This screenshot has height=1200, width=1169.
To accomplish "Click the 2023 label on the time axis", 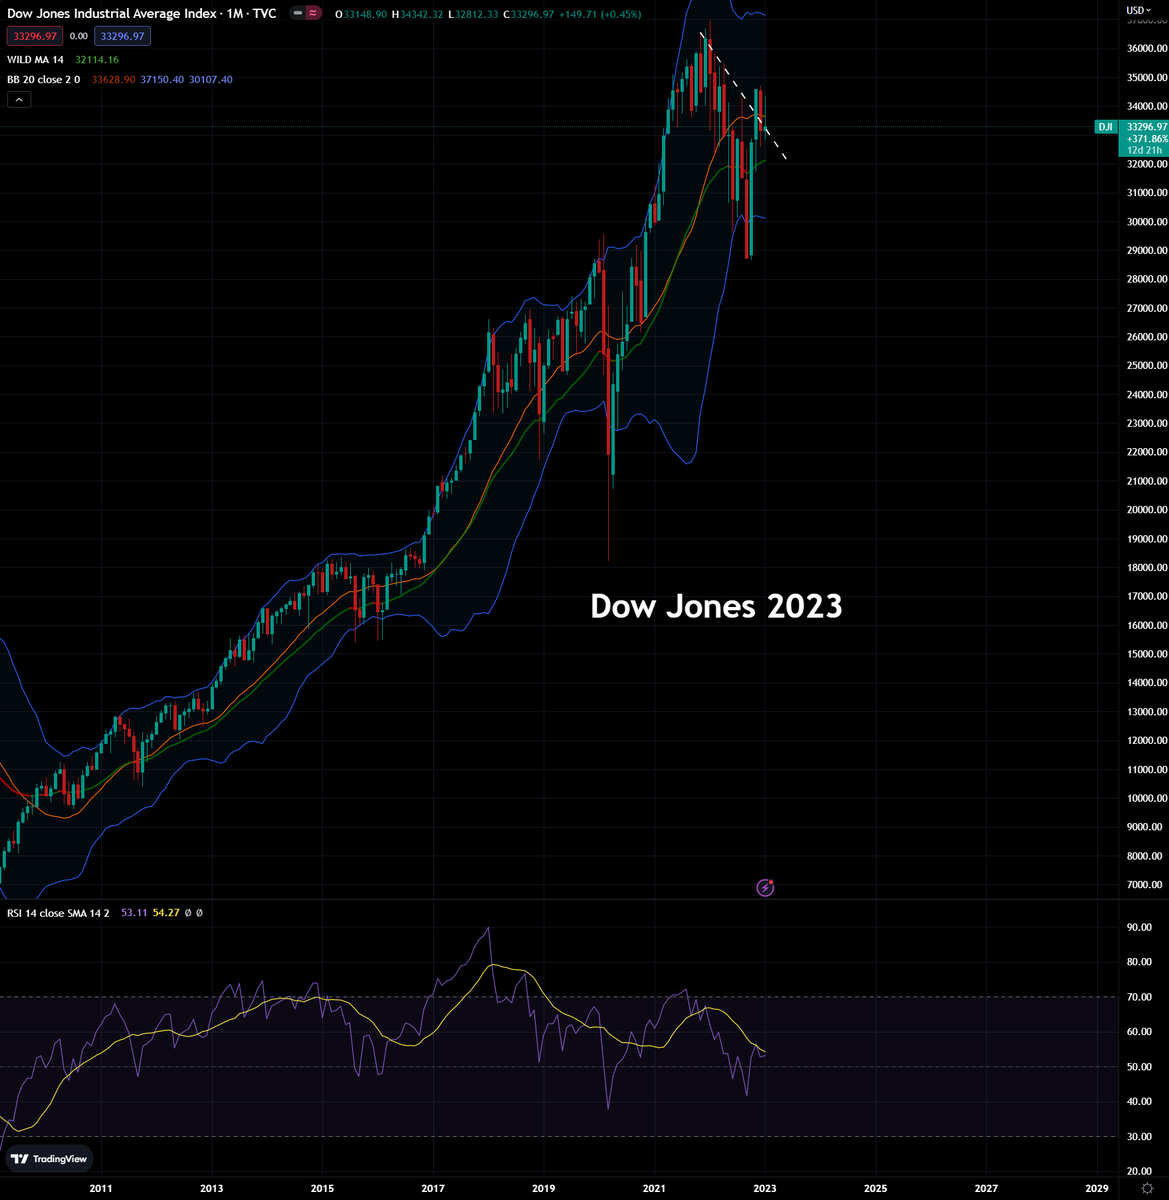I will tap(765, 1188).
